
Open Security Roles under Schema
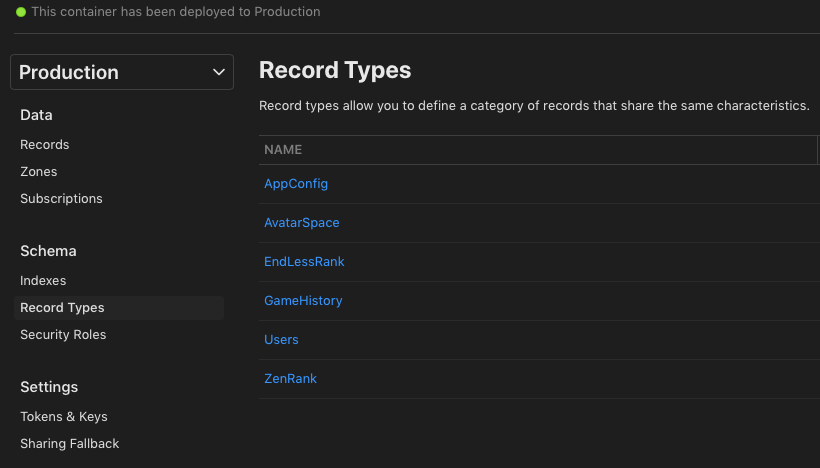coord(63,335)
